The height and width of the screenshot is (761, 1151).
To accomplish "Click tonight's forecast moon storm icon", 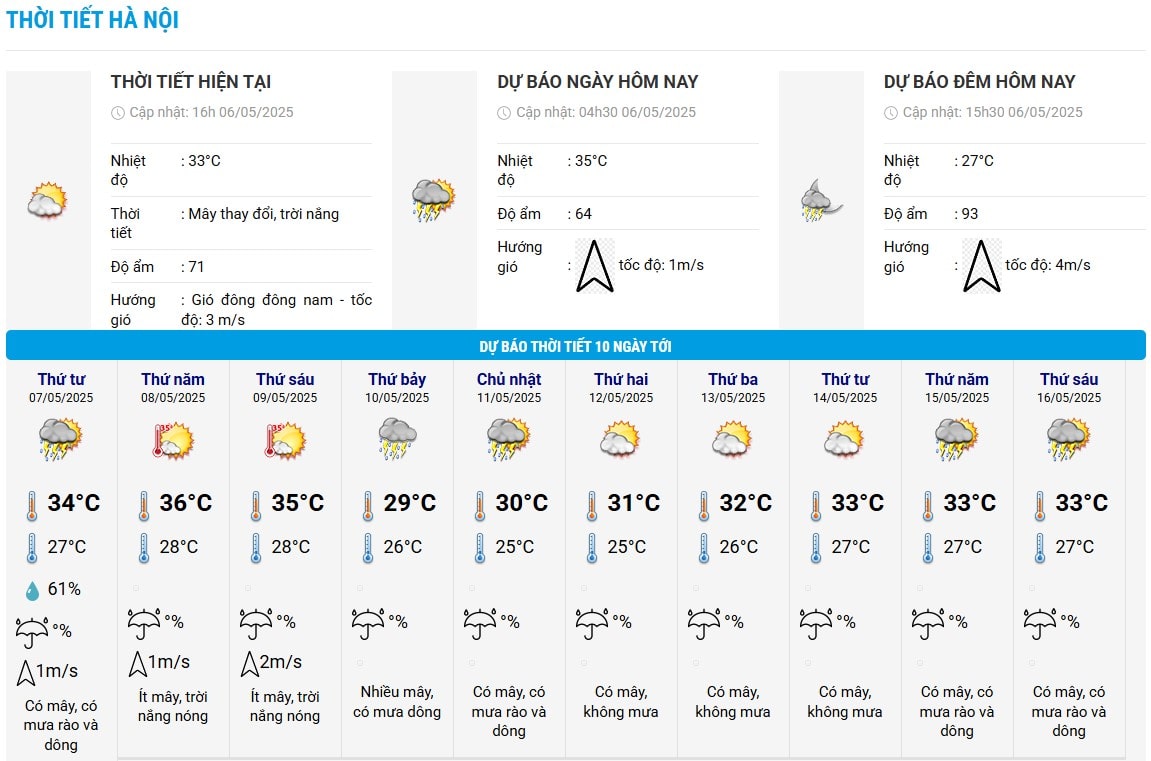I will click(x=821, y=200).
